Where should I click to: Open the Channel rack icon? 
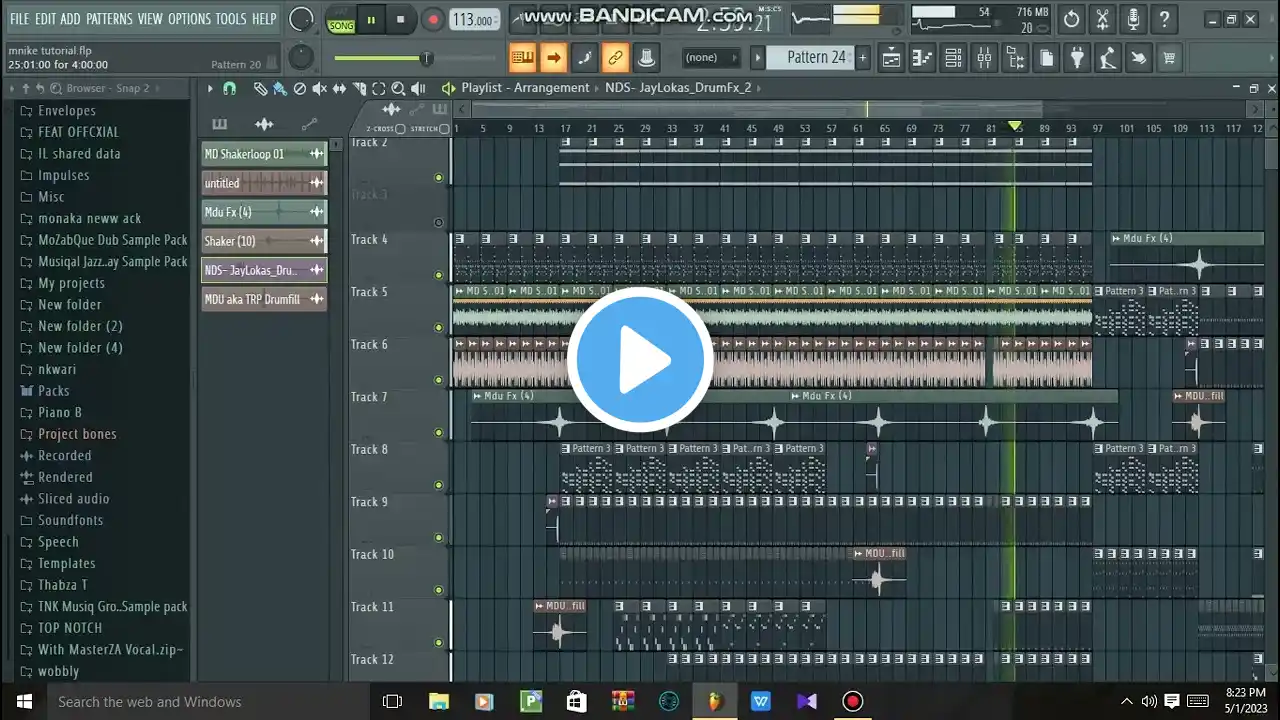[x=953, y=58]
